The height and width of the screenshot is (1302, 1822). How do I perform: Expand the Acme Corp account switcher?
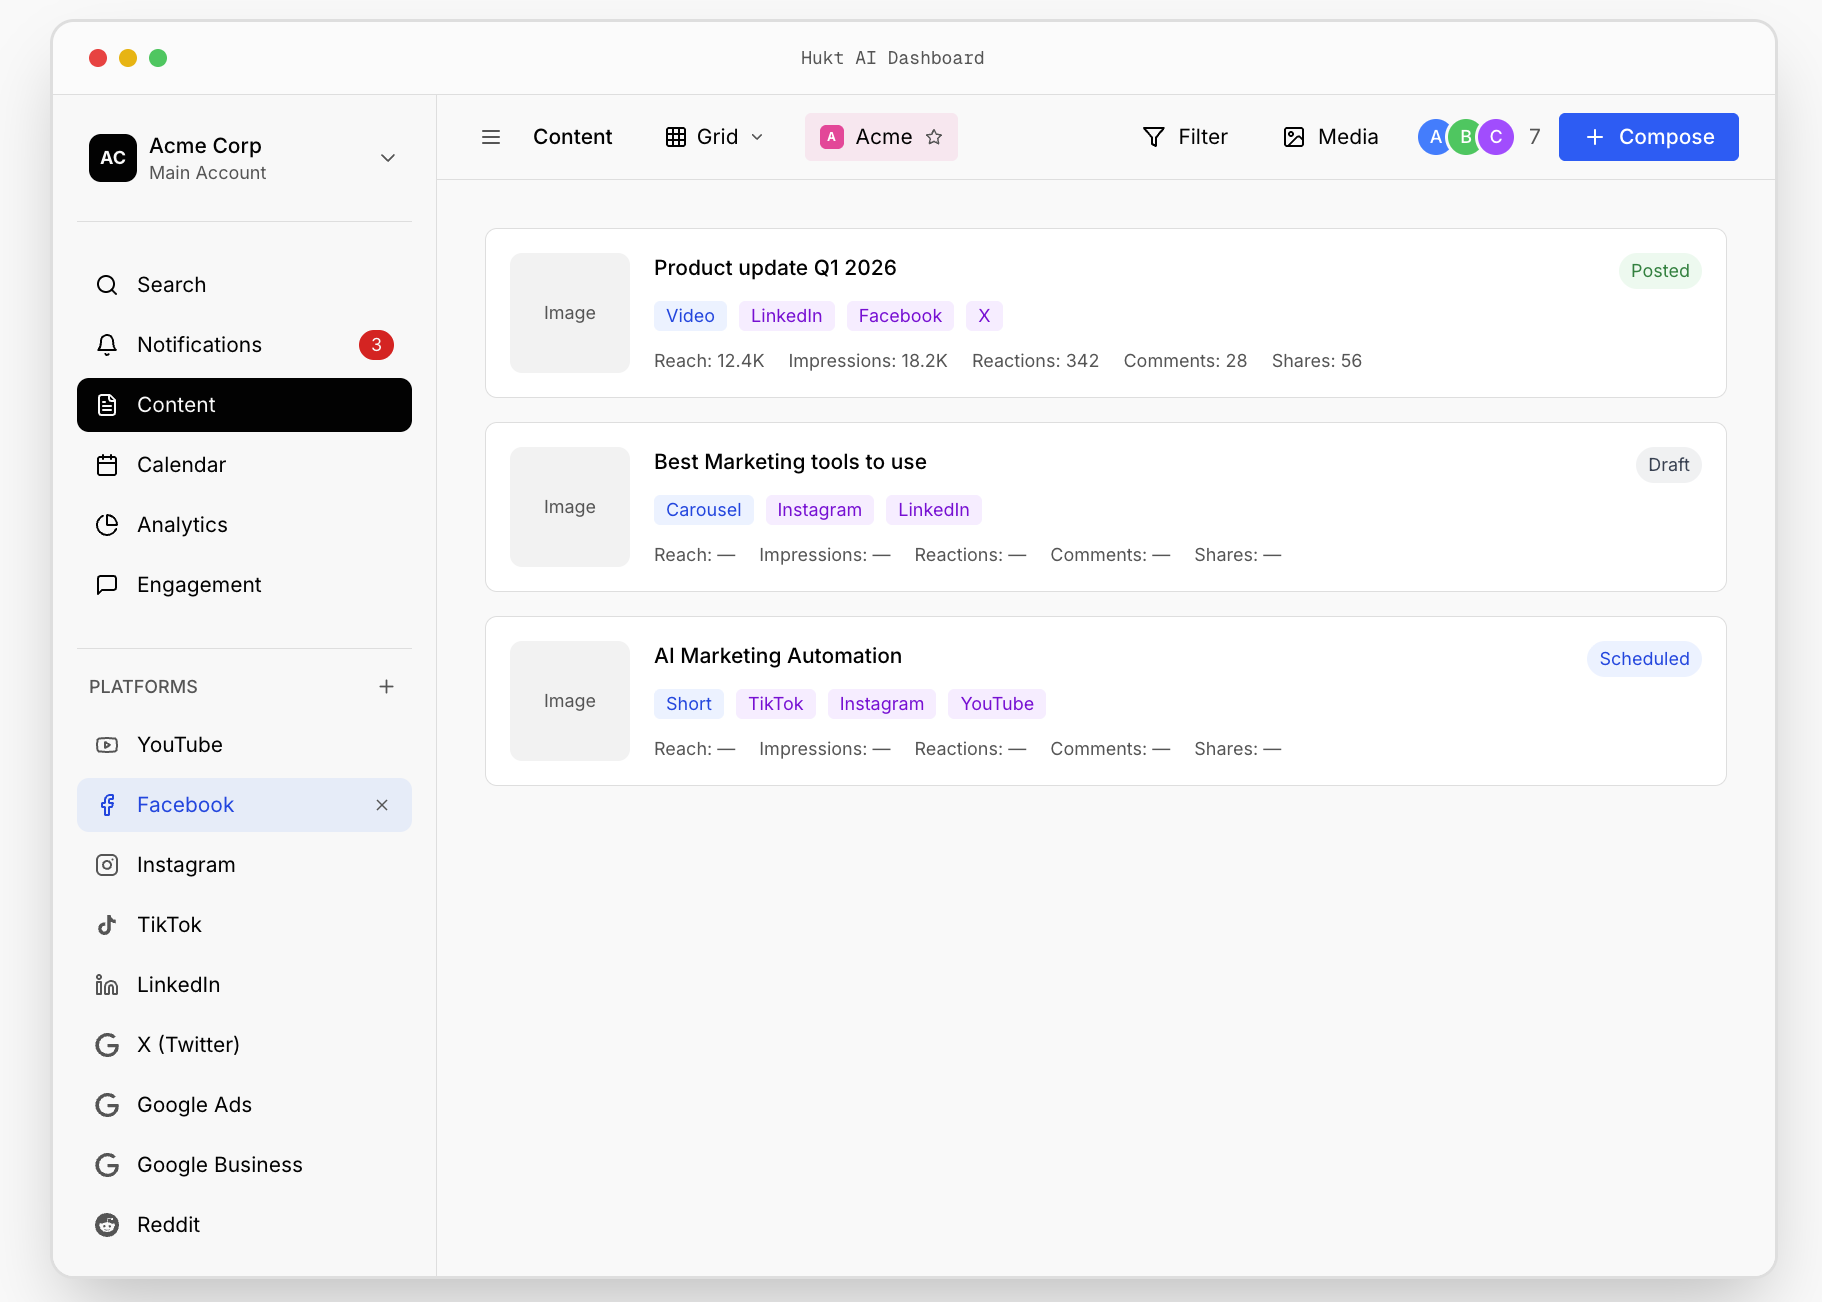click(388, 158)
